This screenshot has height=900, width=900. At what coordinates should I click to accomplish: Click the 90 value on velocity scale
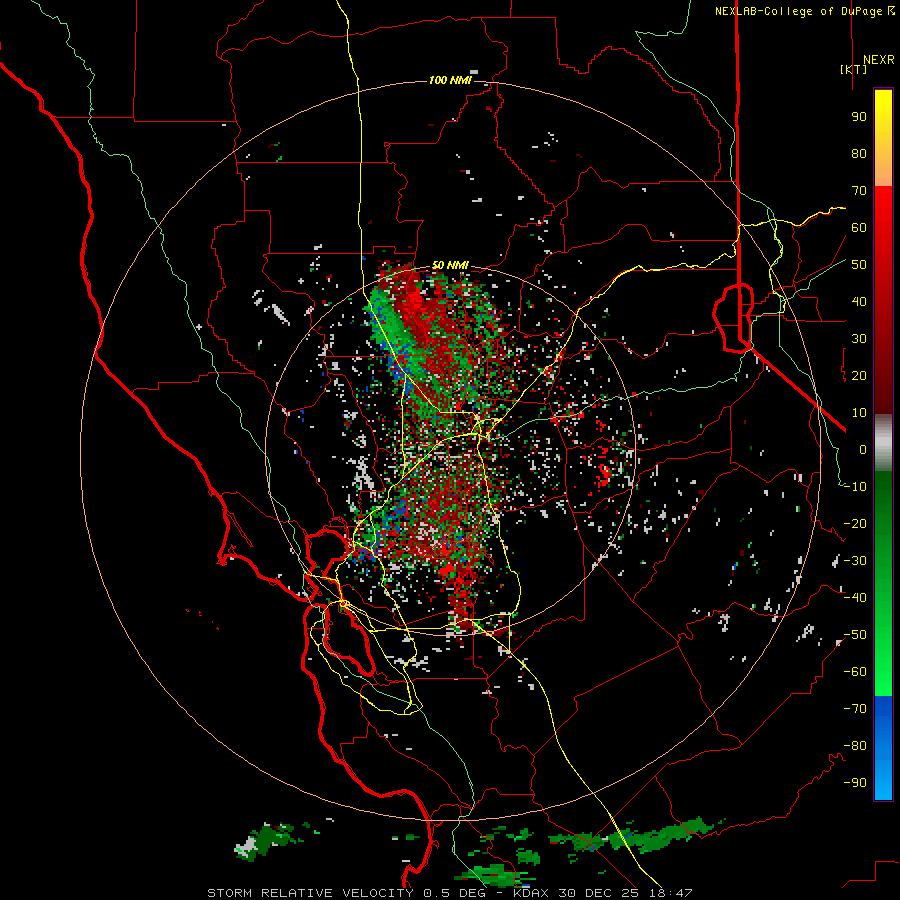[x=859, y=117]
